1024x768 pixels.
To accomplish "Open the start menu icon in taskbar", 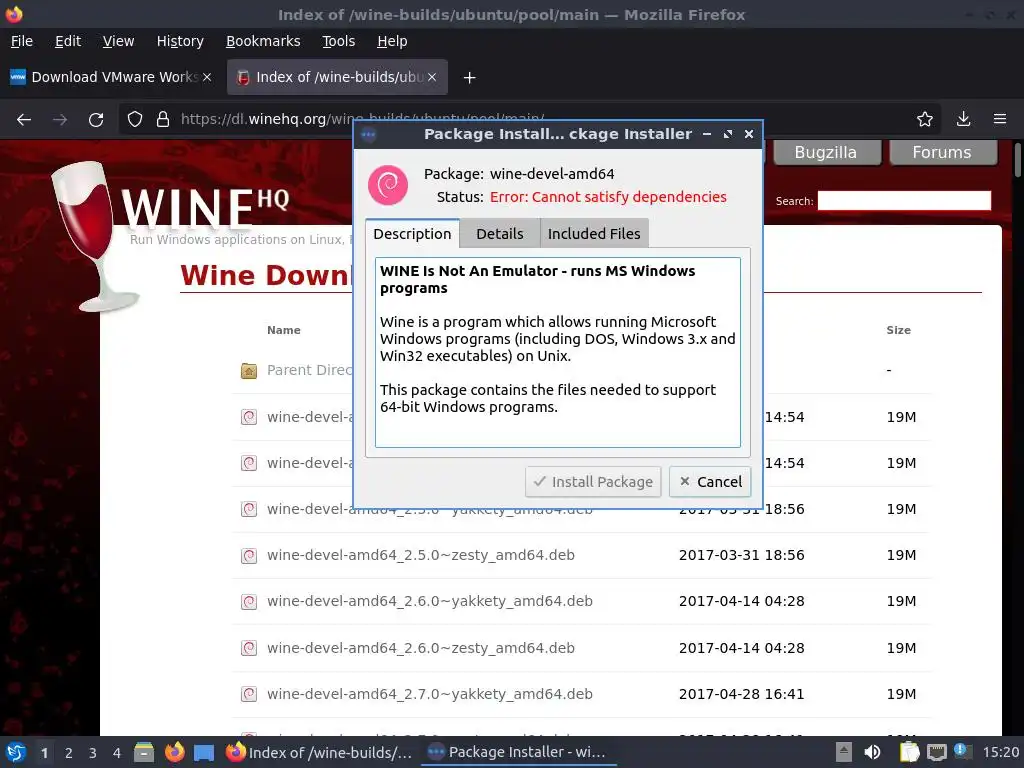I will [16, 752].
